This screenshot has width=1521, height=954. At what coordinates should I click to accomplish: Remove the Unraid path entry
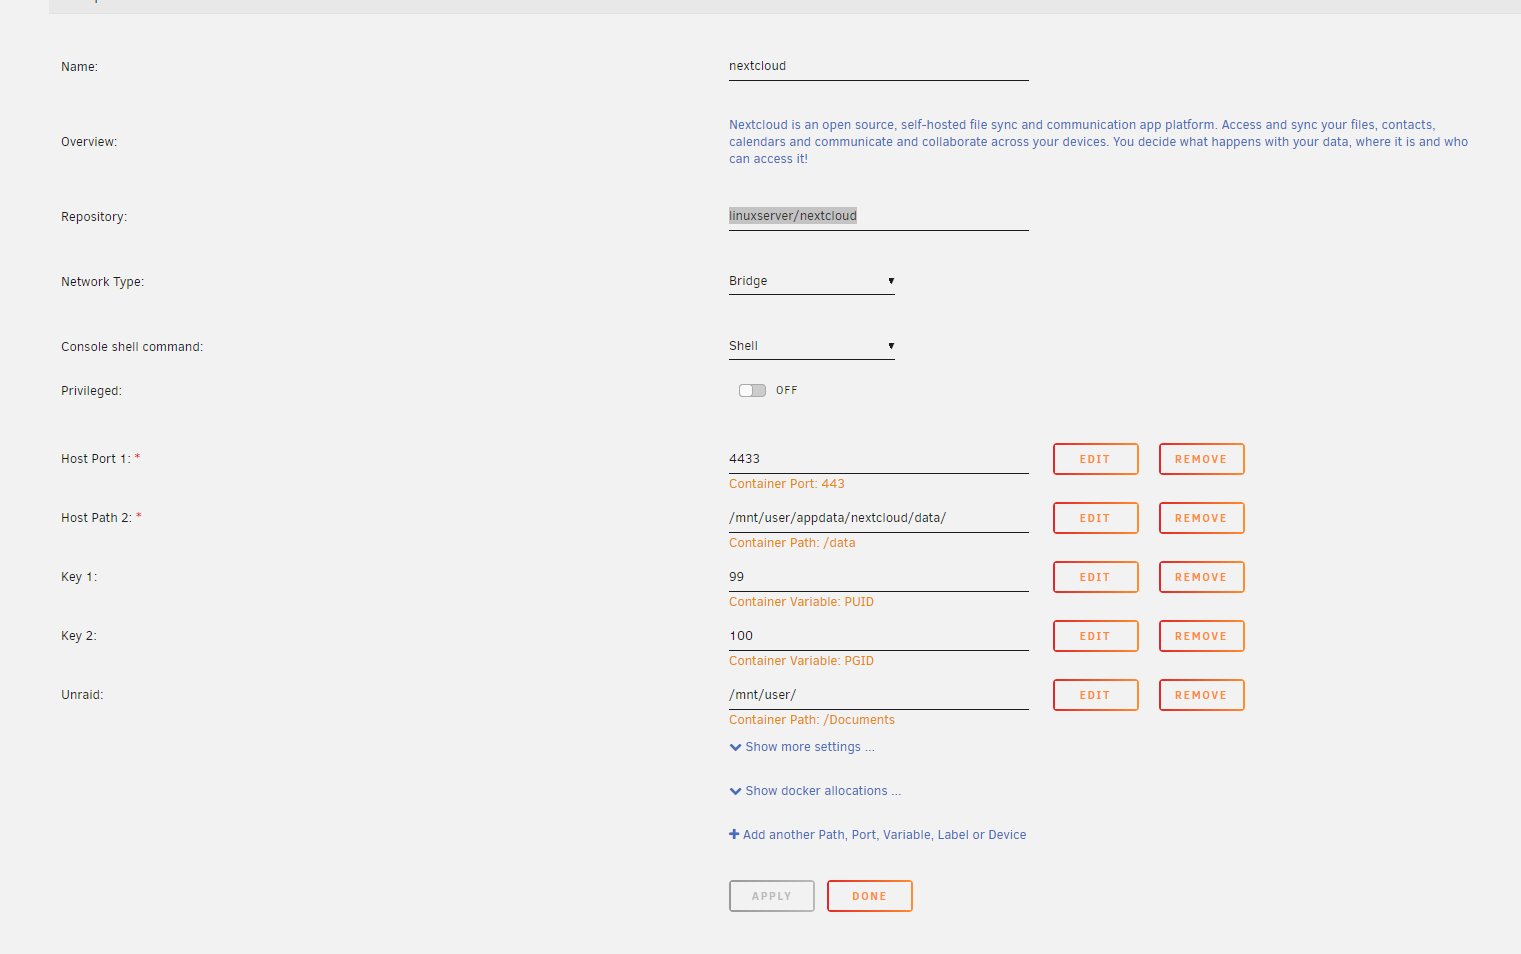(x=1201, y=695)
